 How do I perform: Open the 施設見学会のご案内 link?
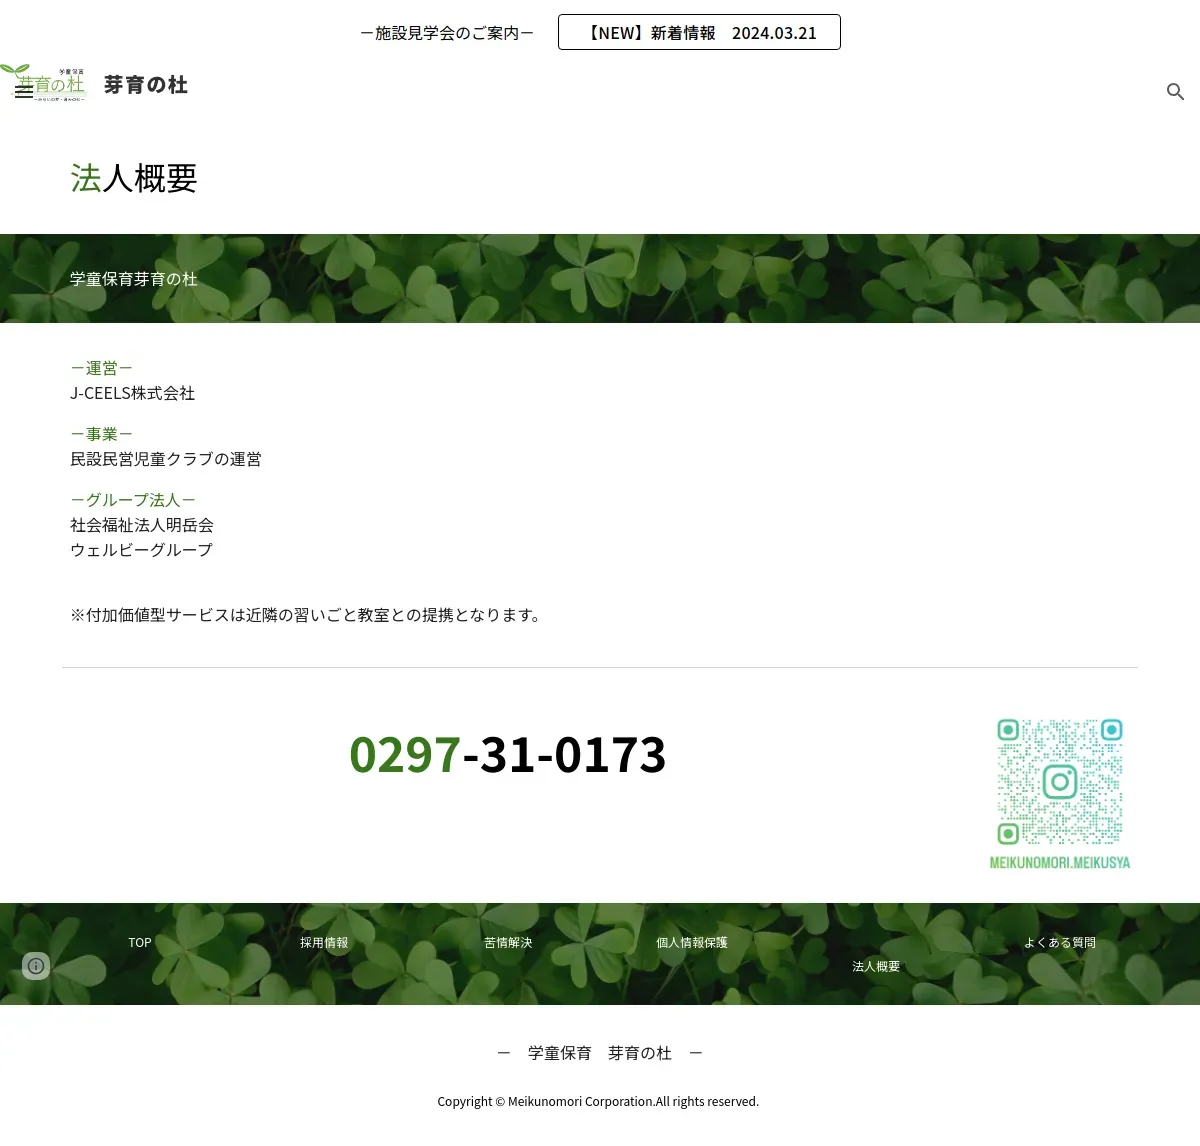(447, 33)
